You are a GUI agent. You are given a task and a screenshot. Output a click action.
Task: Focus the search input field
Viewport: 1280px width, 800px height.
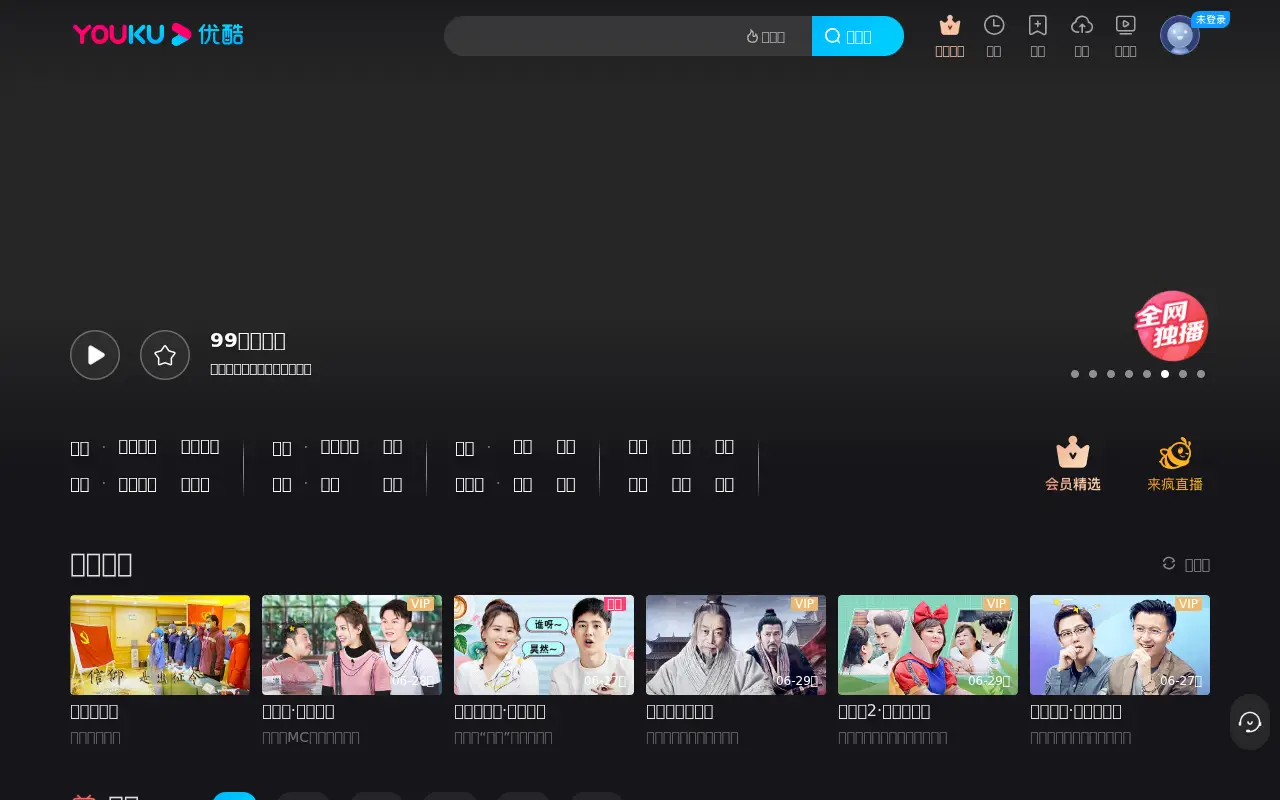[x=590, y=36]
